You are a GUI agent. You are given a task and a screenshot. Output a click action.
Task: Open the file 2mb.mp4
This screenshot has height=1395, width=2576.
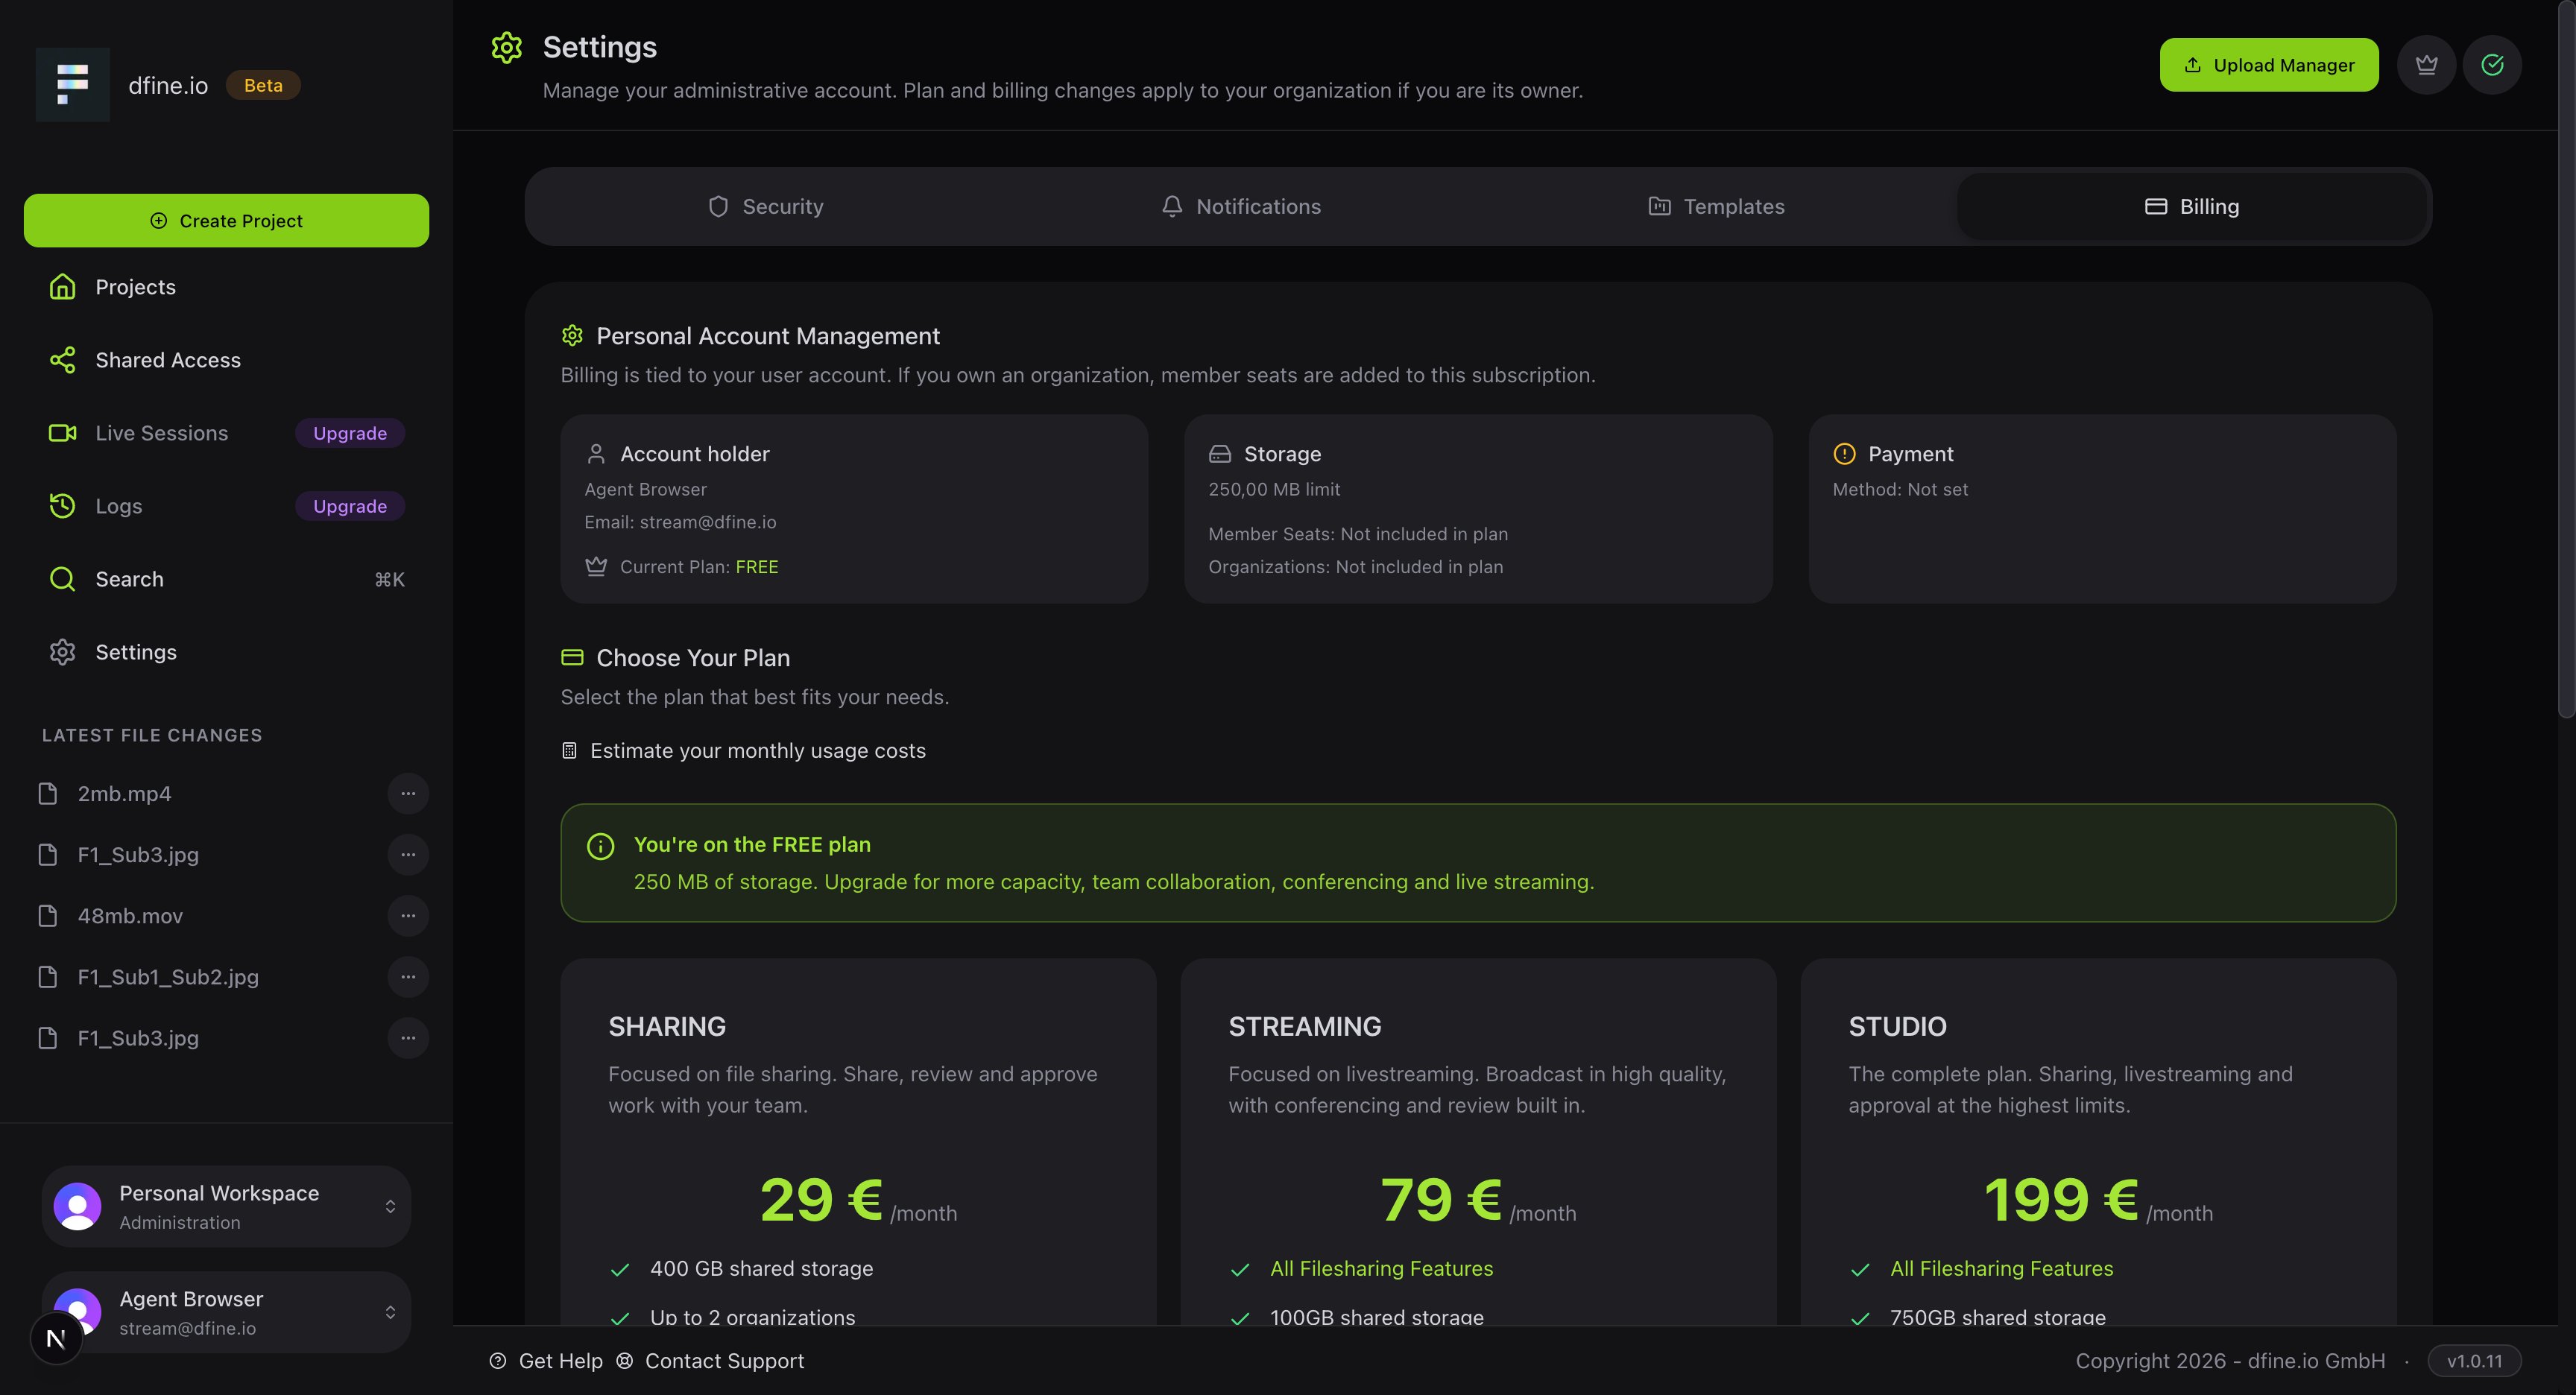(x=125, y=793)
